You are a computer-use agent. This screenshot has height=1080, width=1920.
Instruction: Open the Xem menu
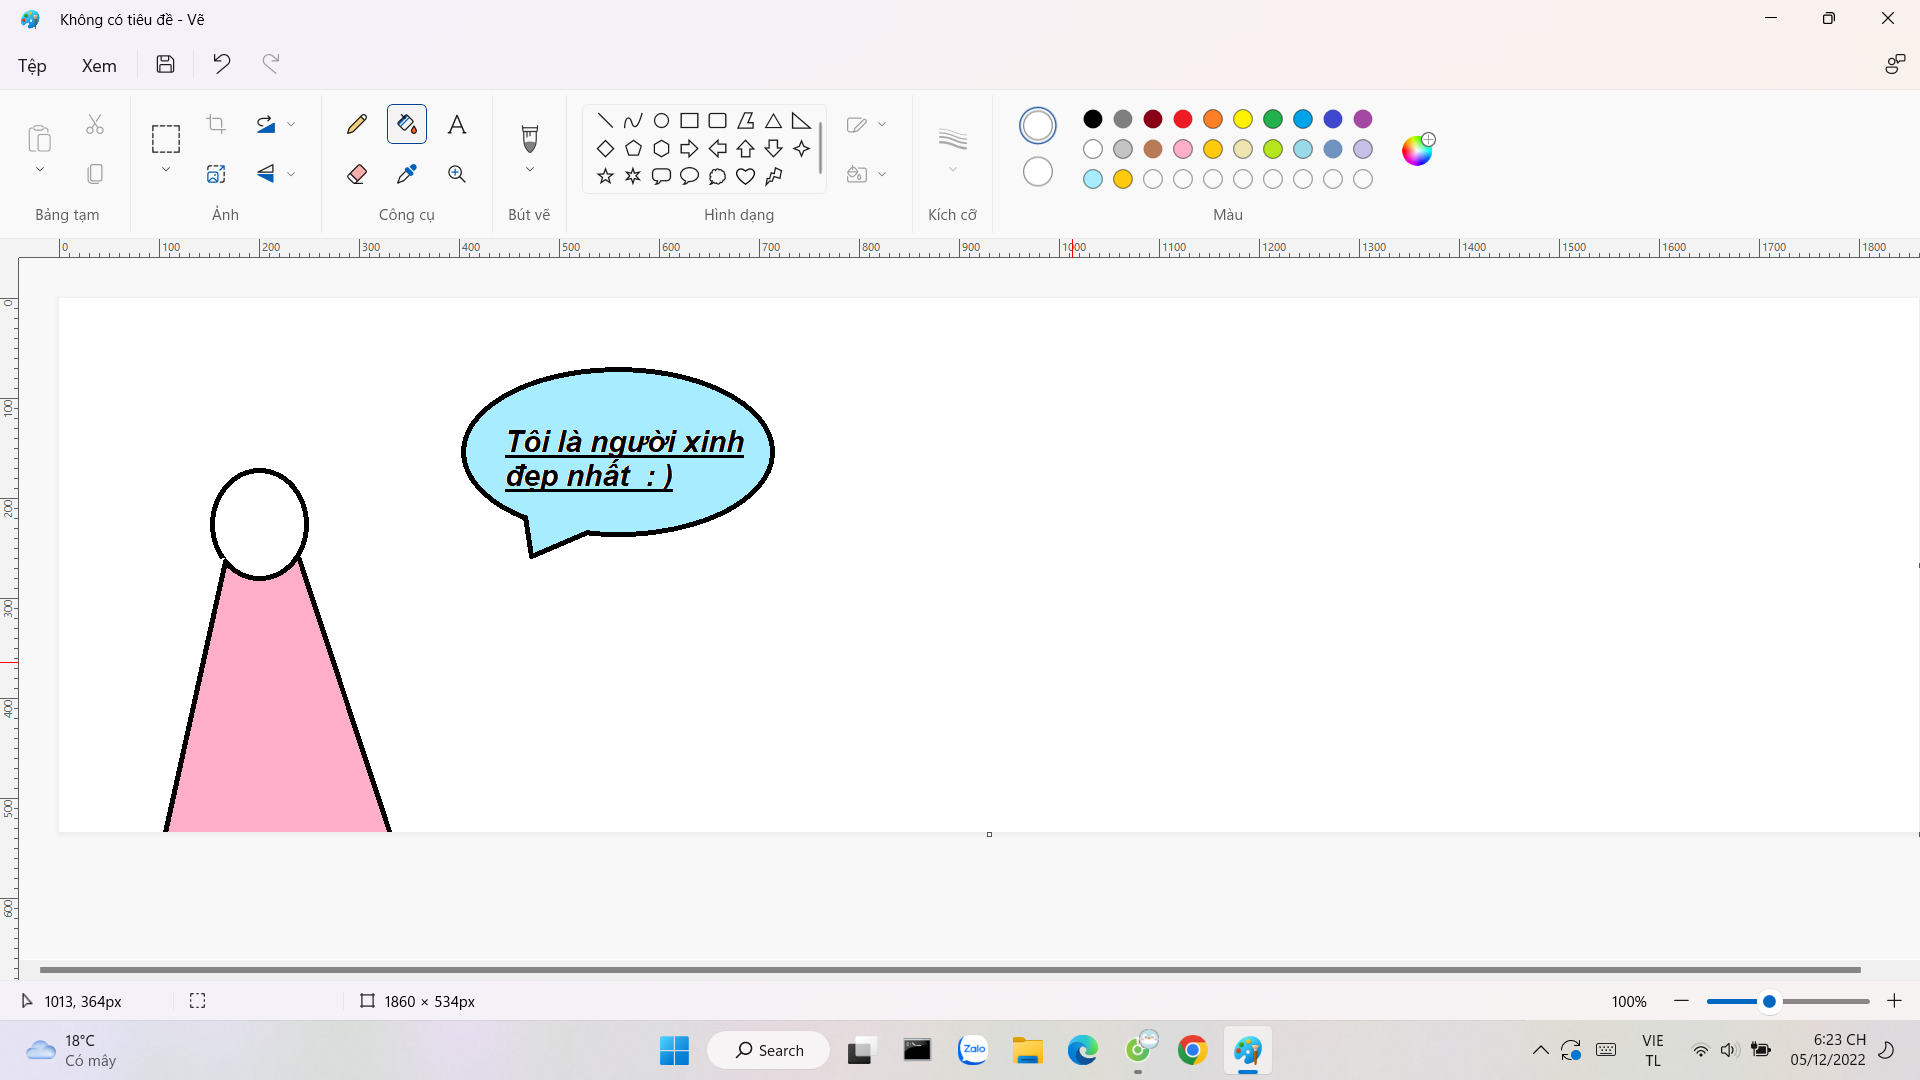click(x=99, y=65)
